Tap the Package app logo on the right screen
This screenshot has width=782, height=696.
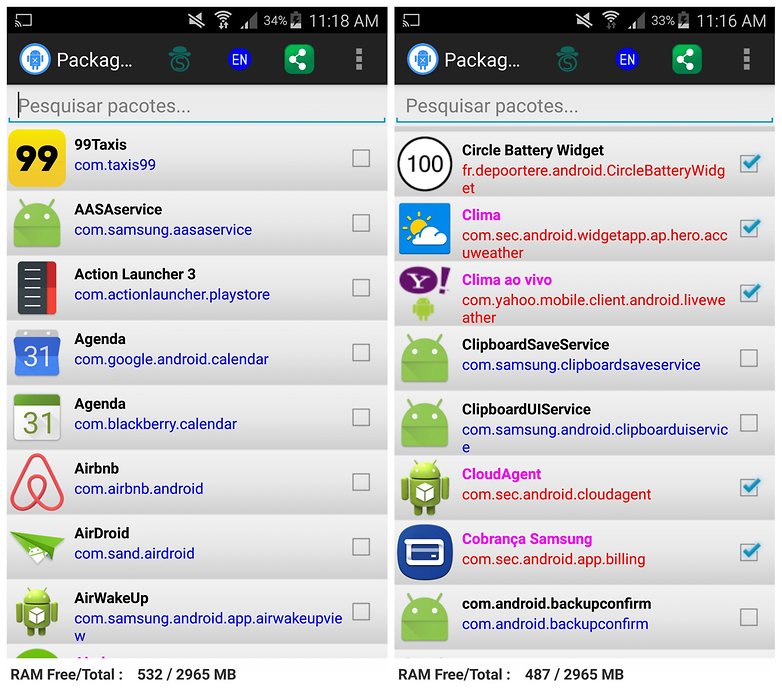click(x=422, y=59)
